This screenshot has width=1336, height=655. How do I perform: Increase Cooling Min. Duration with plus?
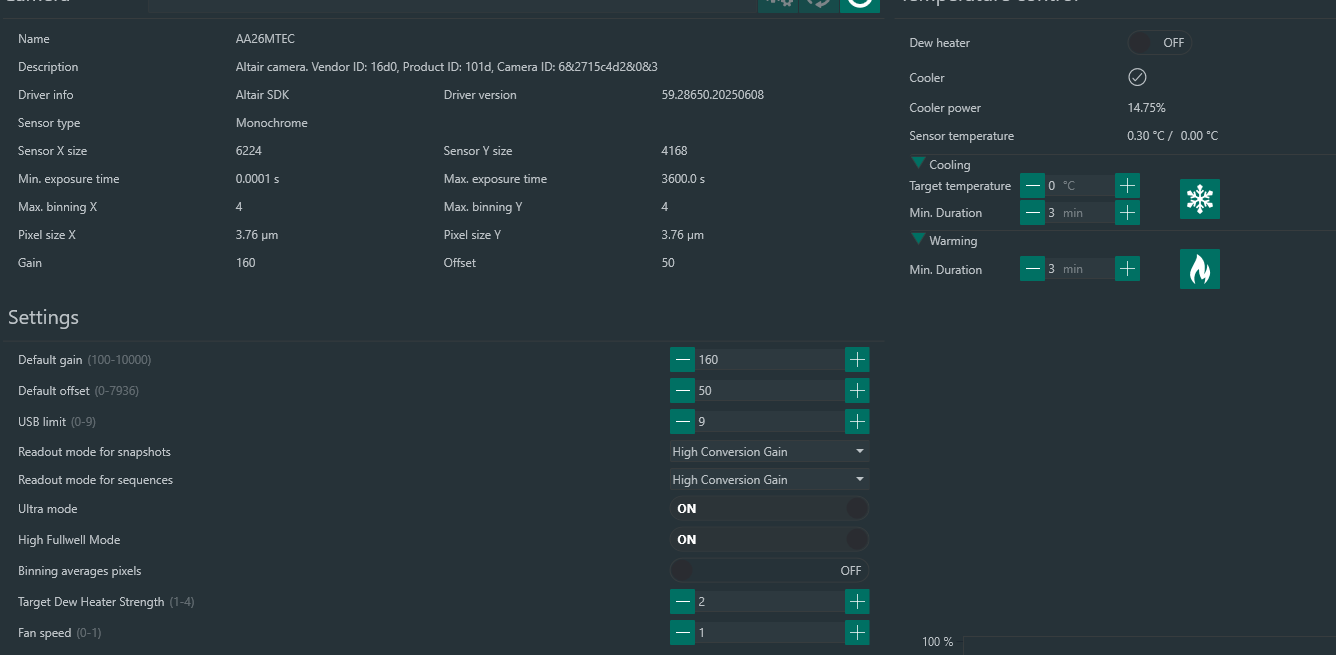click(1127, 213)
